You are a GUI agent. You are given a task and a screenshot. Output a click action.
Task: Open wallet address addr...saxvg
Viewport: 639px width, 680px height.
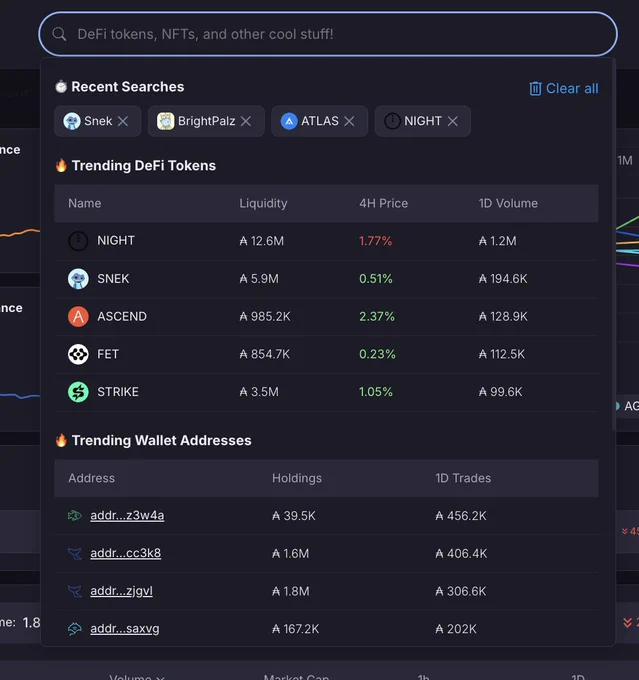coord(125,628)
